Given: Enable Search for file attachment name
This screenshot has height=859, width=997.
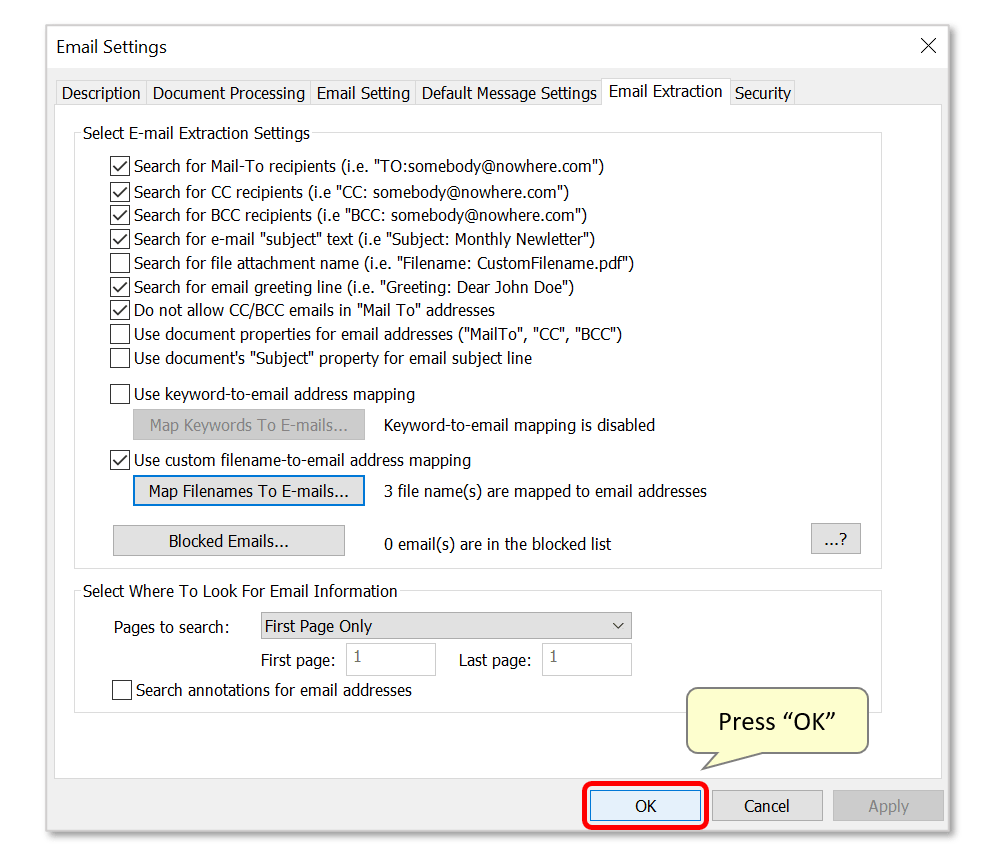Looking at the screenshot, I should [x=120, y=263].
